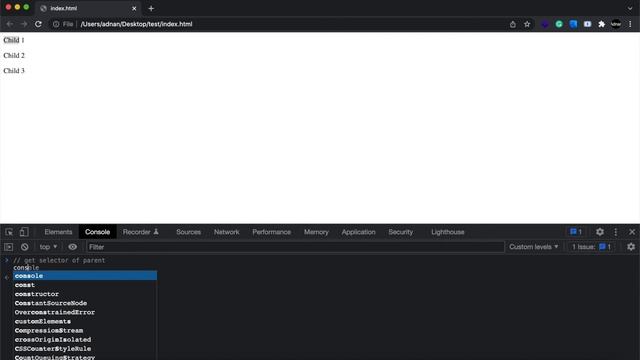Viewport: 640px width, 360px height.
Task: Choose CompressionStream suggestion
Action: pyautogui.click(x=85, y=331)
